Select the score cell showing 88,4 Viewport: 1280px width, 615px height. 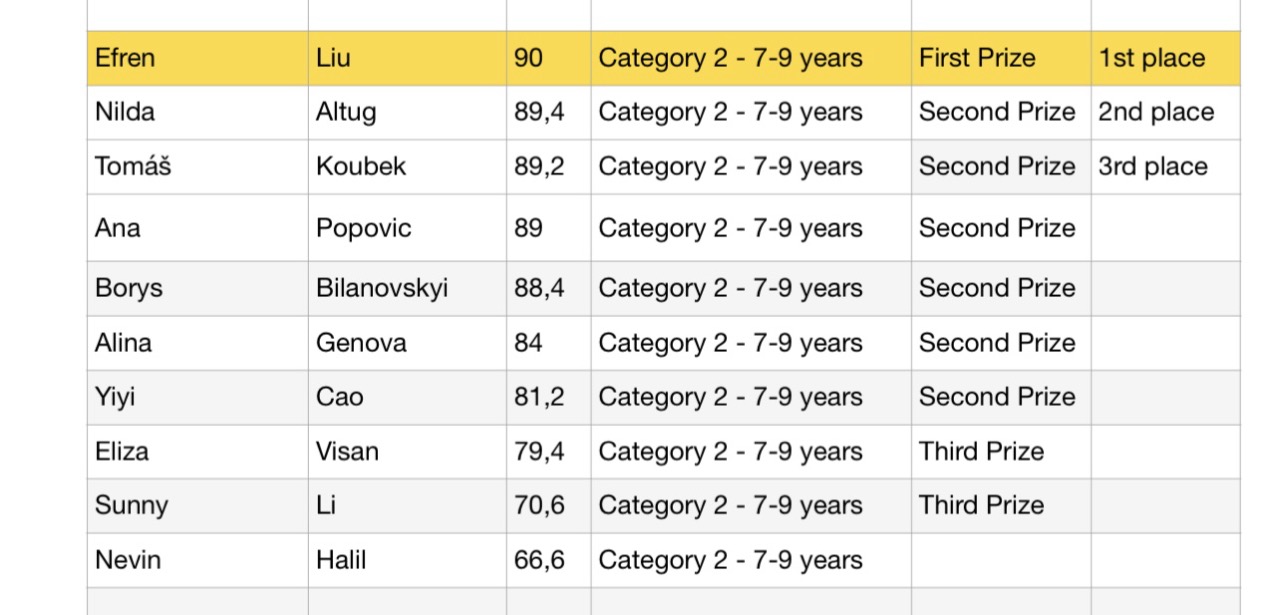pos(540,288)
